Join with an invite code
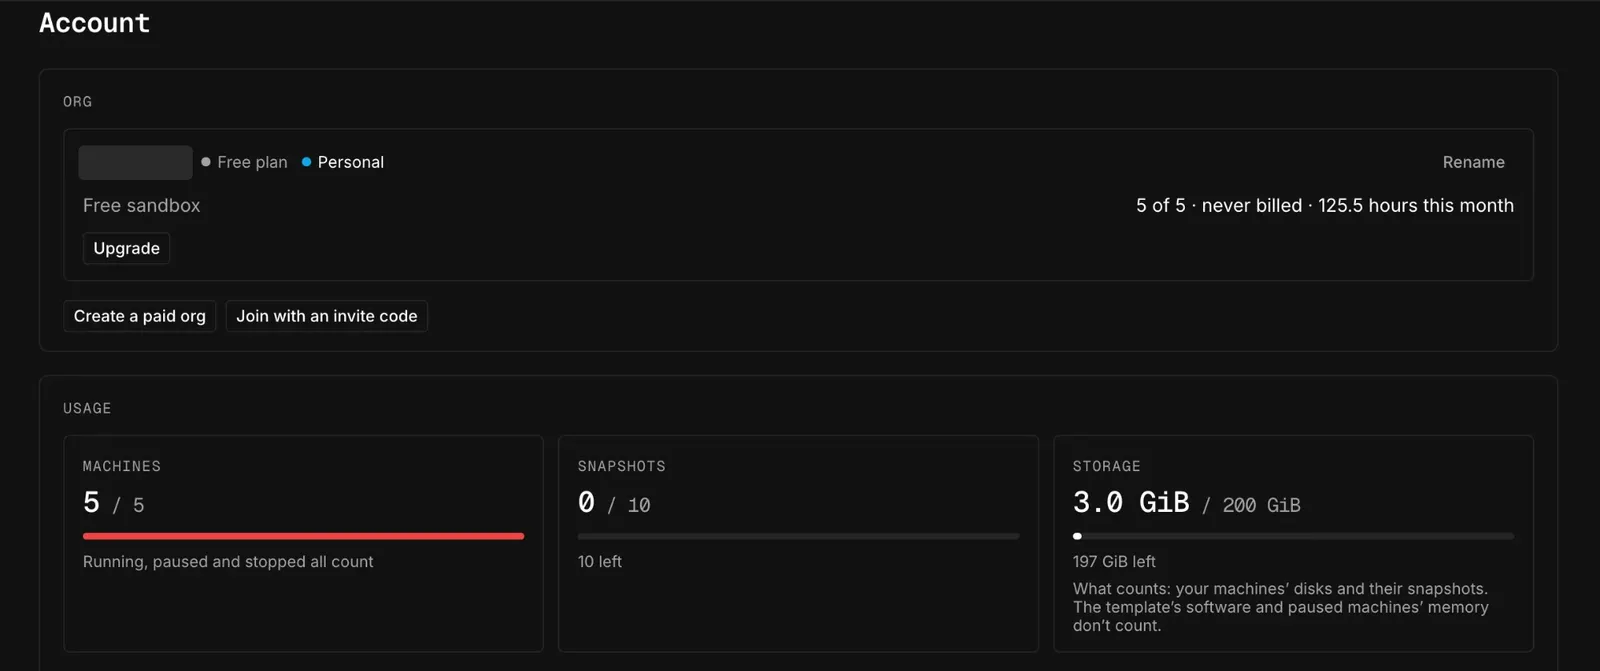 [327, 316]
